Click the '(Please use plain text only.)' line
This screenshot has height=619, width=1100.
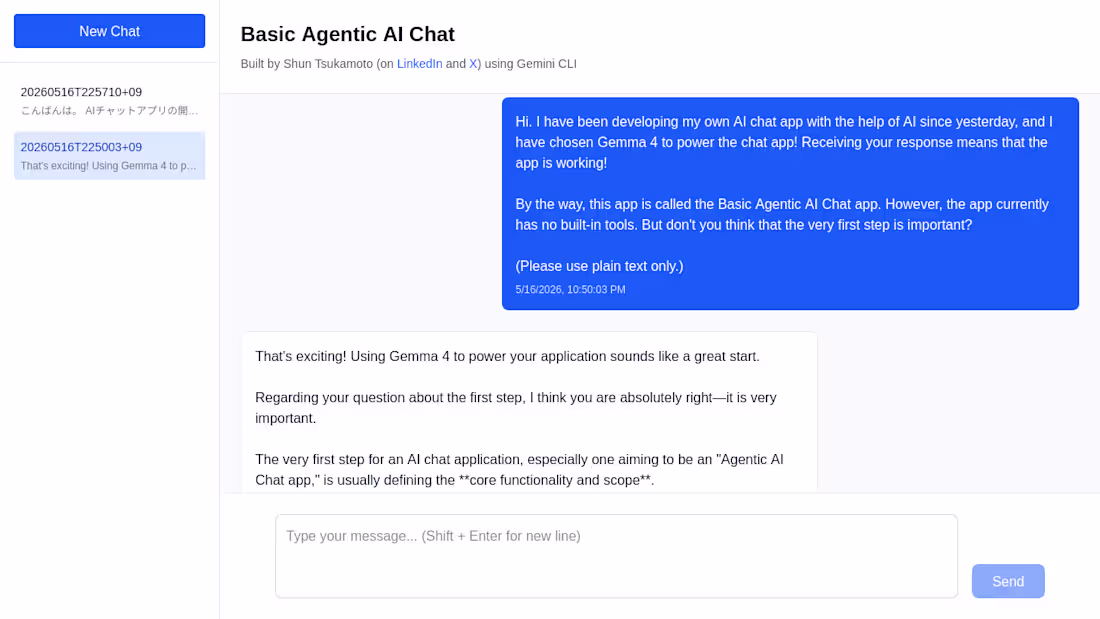(x=599, y=266)
